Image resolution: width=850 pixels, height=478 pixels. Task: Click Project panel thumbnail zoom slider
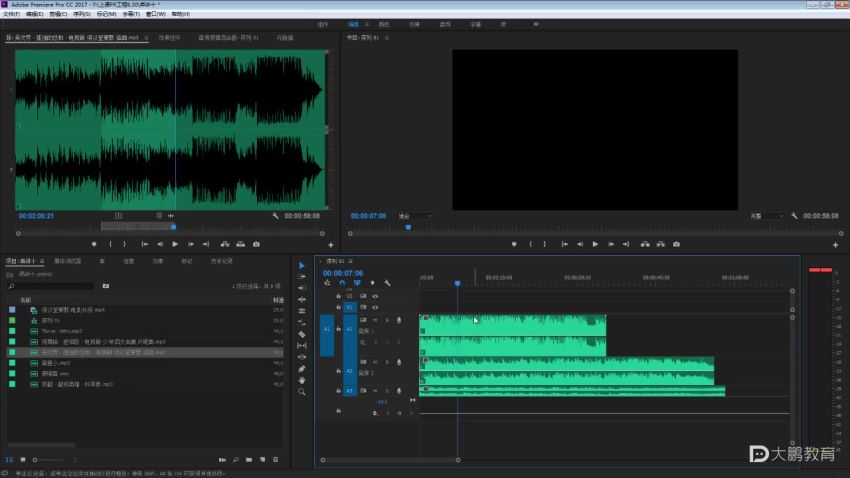pyautogui.click(x=49, y=460)
